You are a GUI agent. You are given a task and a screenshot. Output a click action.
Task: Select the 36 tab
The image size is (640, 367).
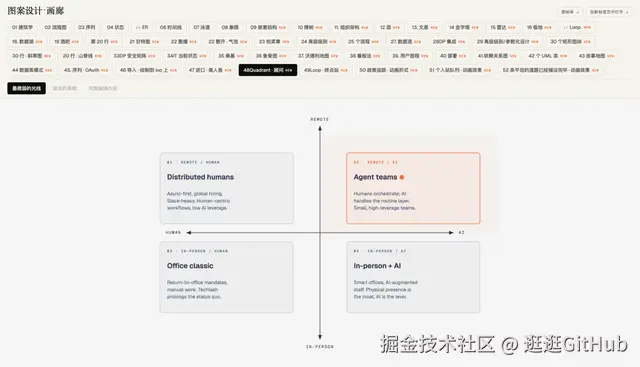[271, 56]
